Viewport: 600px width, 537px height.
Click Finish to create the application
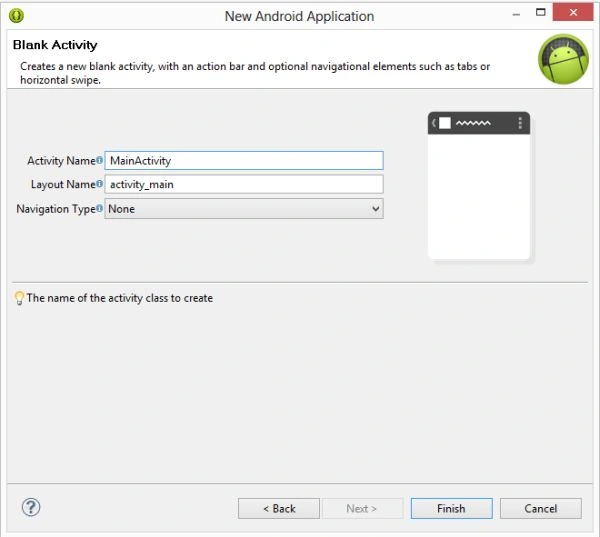click(x=452, y=508)
